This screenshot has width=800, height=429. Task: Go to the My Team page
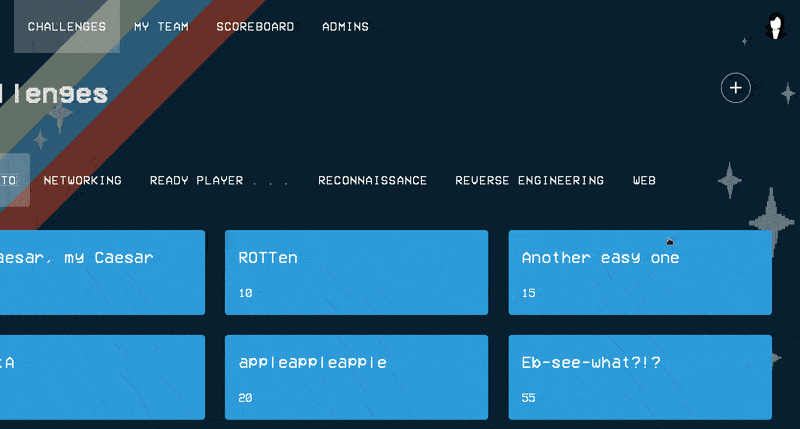[x=161, y=27]
